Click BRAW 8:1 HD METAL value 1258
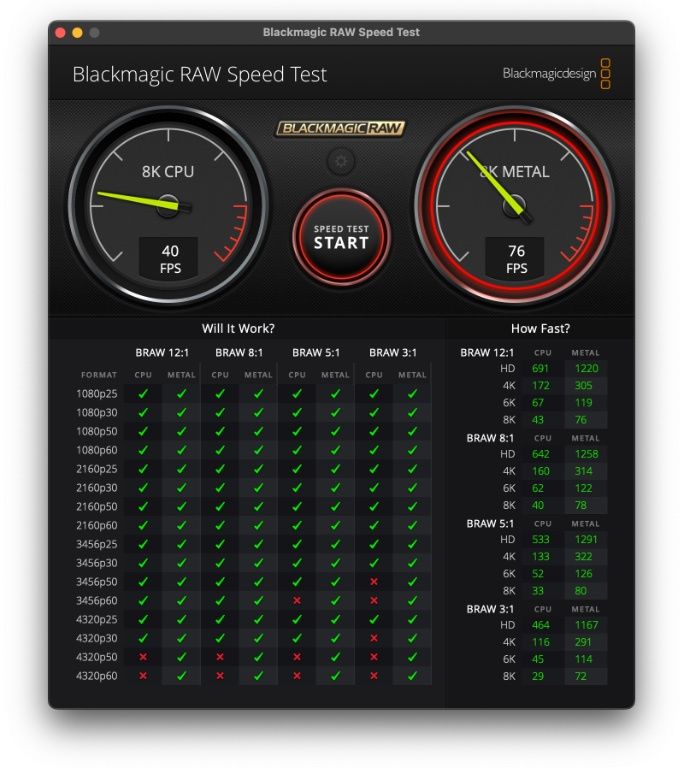 tap(586, 454)
